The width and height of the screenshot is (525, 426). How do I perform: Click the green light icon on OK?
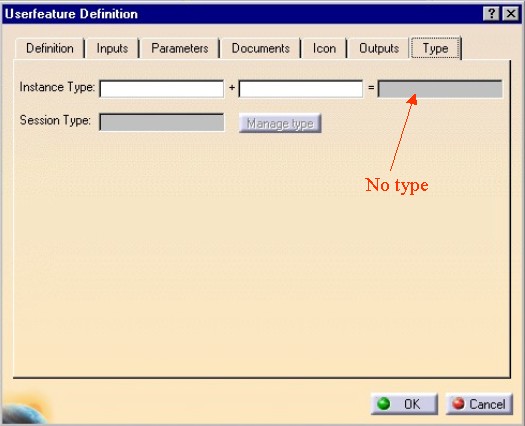click(383, 404)
